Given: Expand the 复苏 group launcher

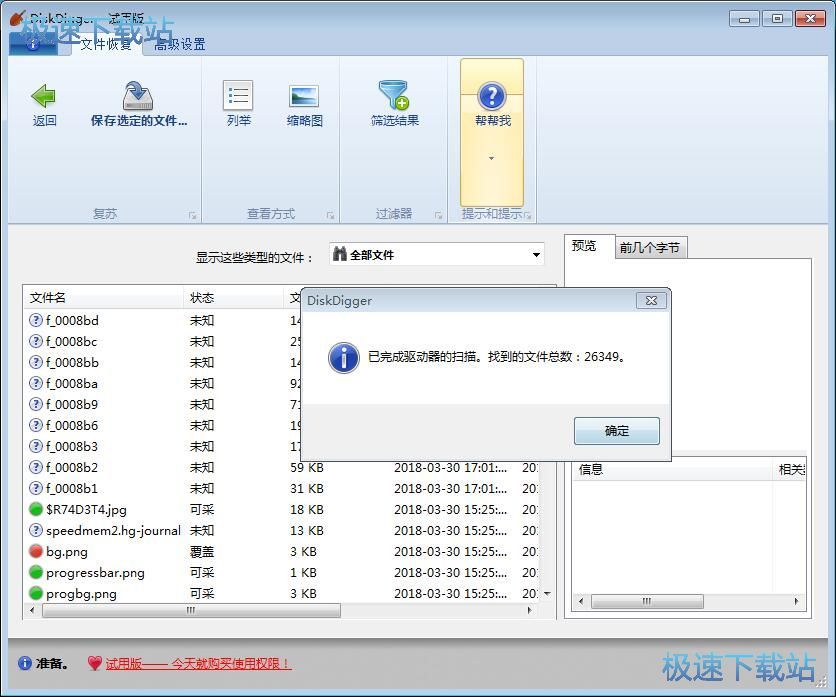Looking at the screenshot, I should pos(192,215).
